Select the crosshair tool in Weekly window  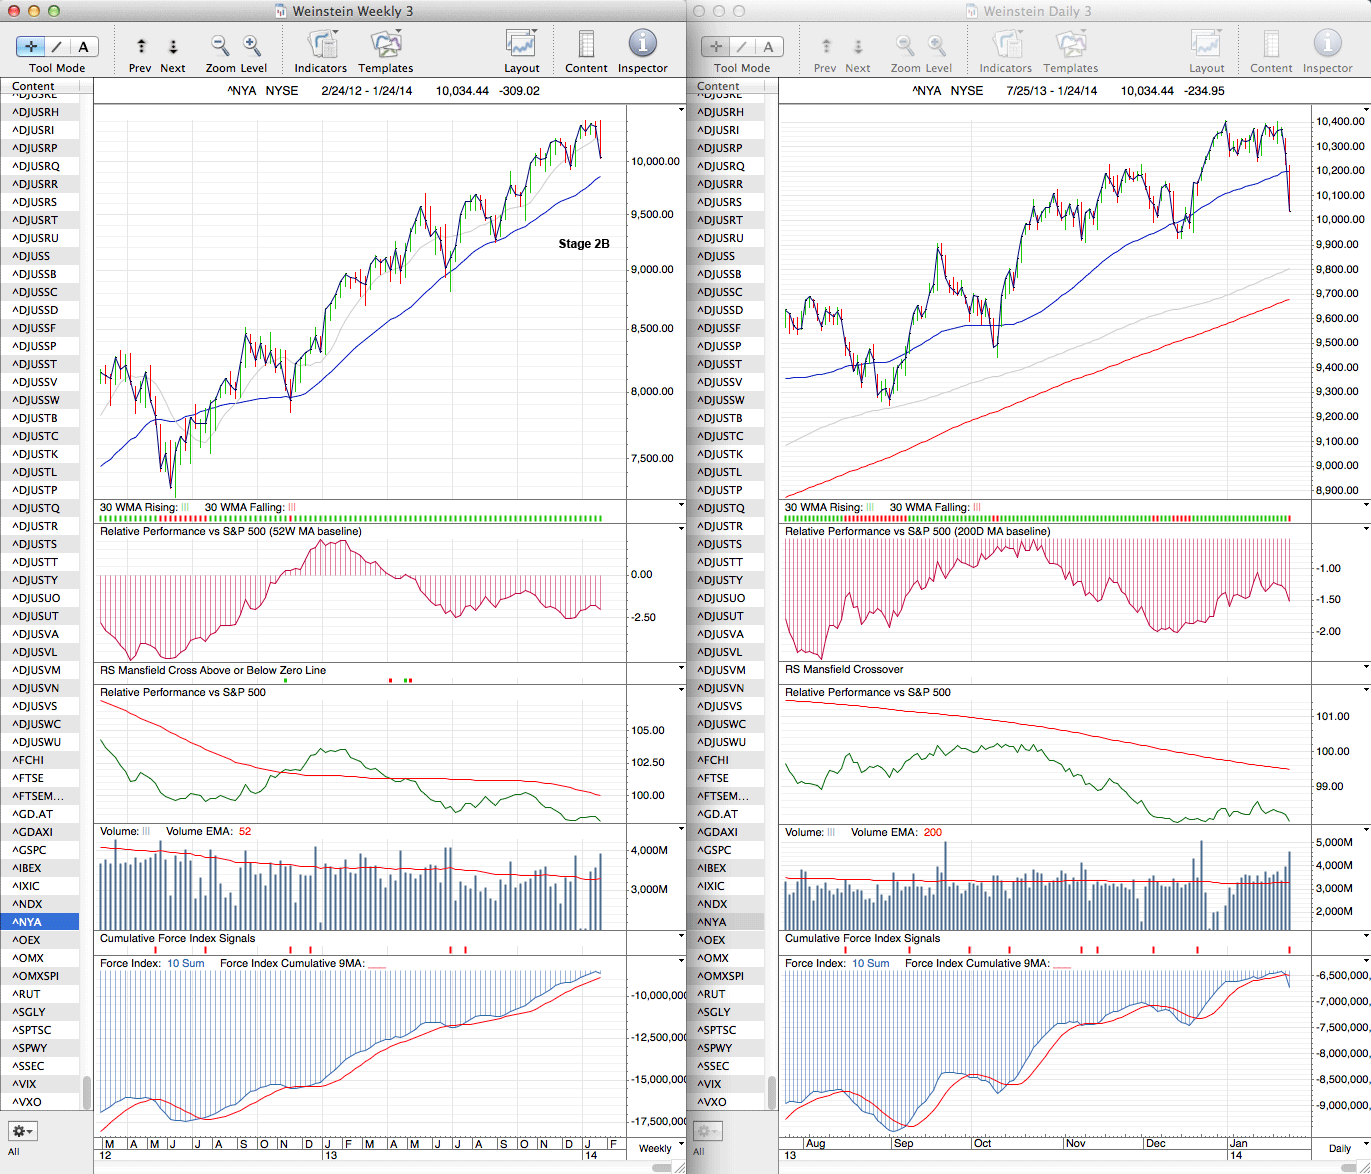point(31,46)
